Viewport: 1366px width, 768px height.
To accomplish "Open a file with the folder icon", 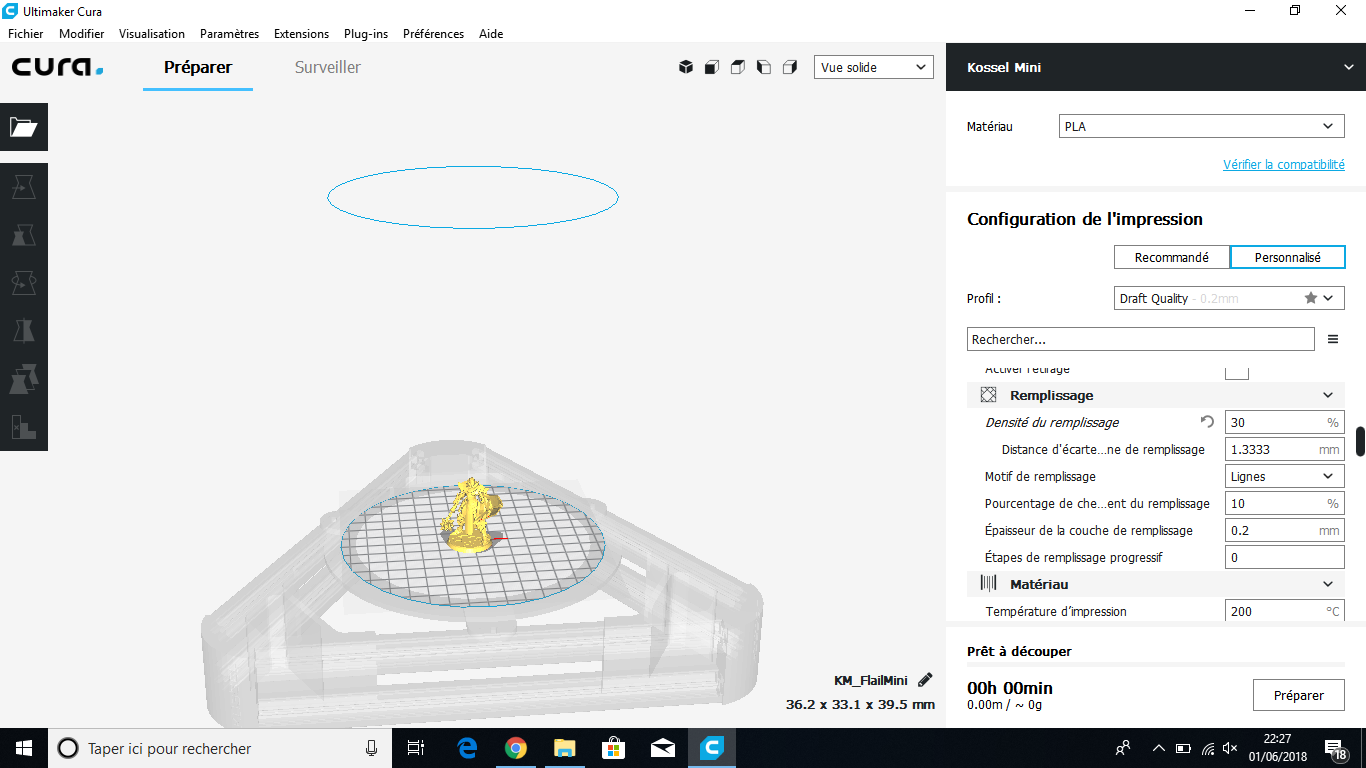I will (x=24, y=127).
